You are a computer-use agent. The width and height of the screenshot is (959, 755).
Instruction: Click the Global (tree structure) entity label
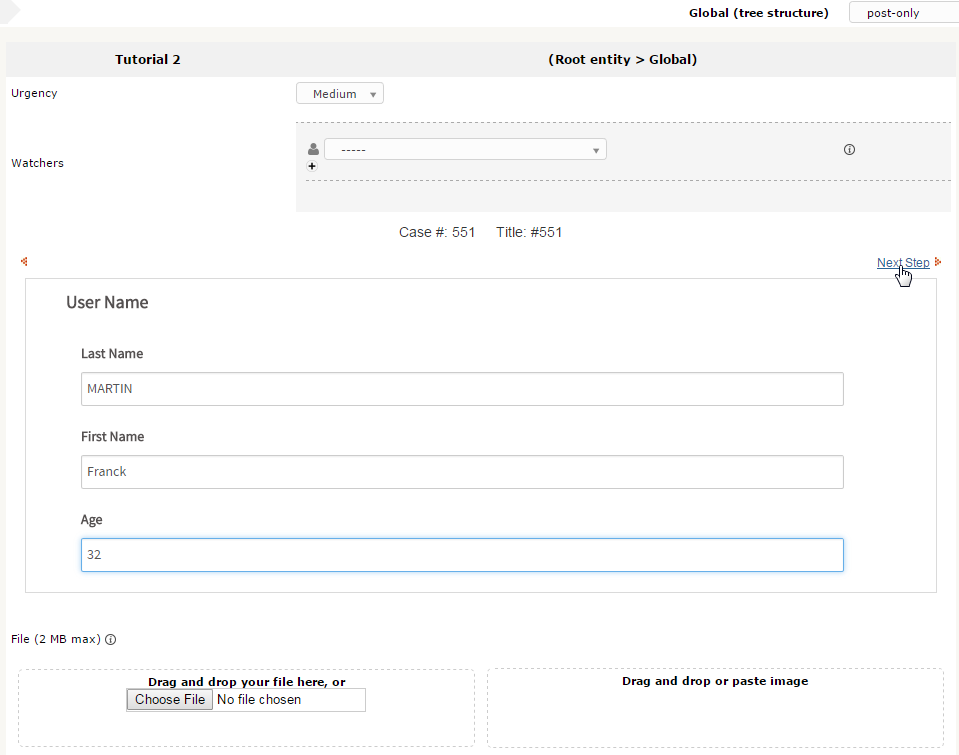coord(758,13)
